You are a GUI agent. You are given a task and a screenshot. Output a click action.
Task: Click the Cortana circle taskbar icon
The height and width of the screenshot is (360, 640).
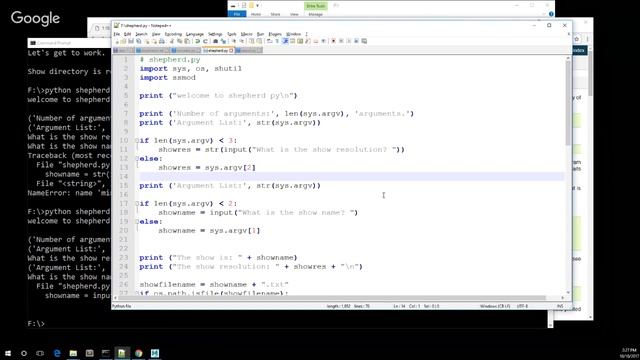click(24, 353)
